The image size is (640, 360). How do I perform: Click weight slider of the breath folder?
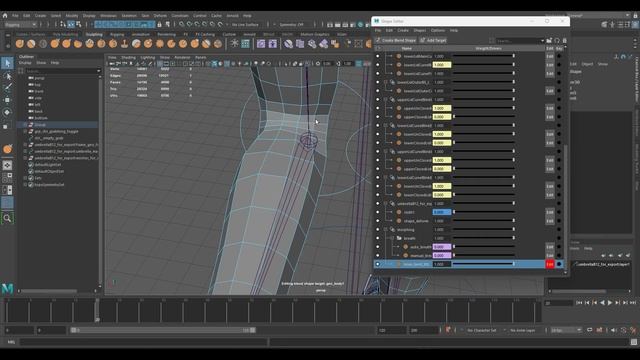tap(483, 238)
